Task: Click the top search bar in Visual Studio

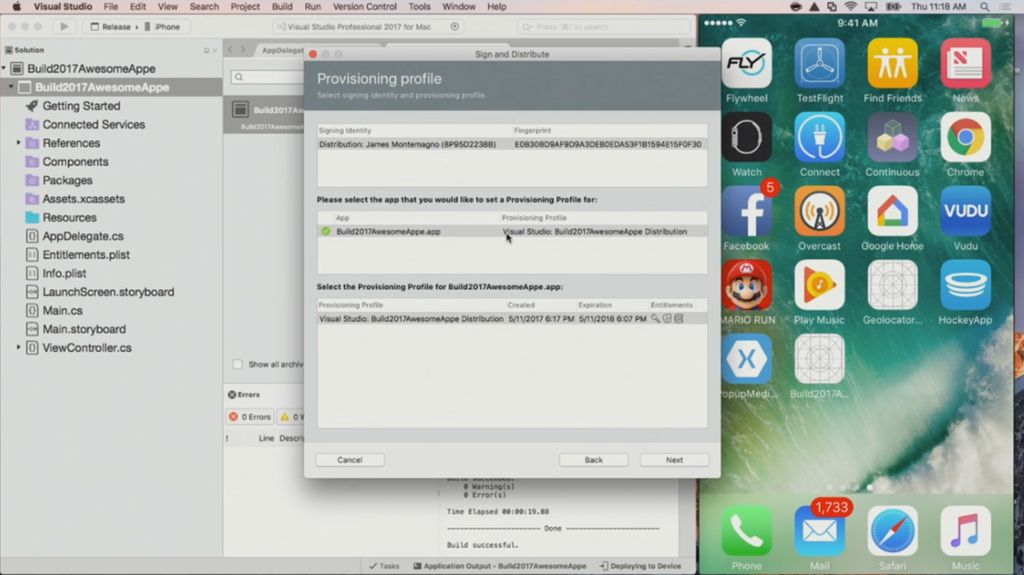Action: tap(604, 27)
